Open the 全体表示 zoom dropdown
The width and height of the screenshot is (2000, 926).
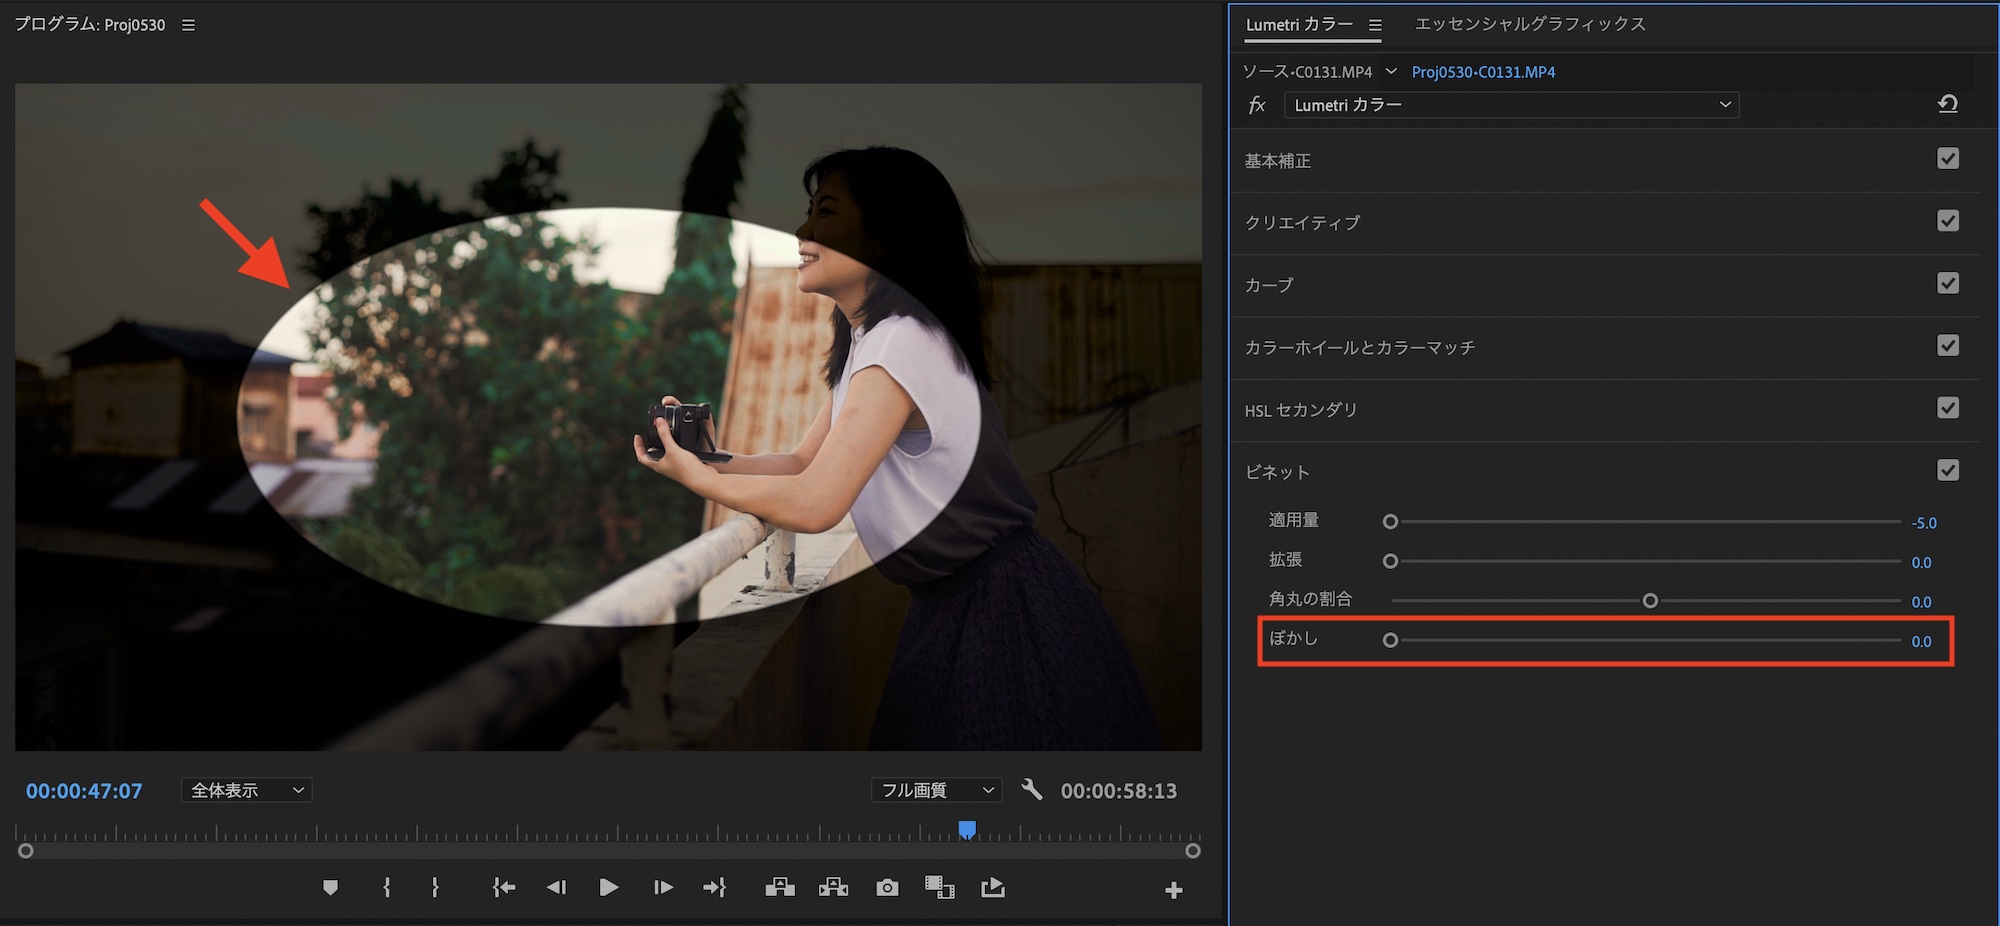pos(246,790)
